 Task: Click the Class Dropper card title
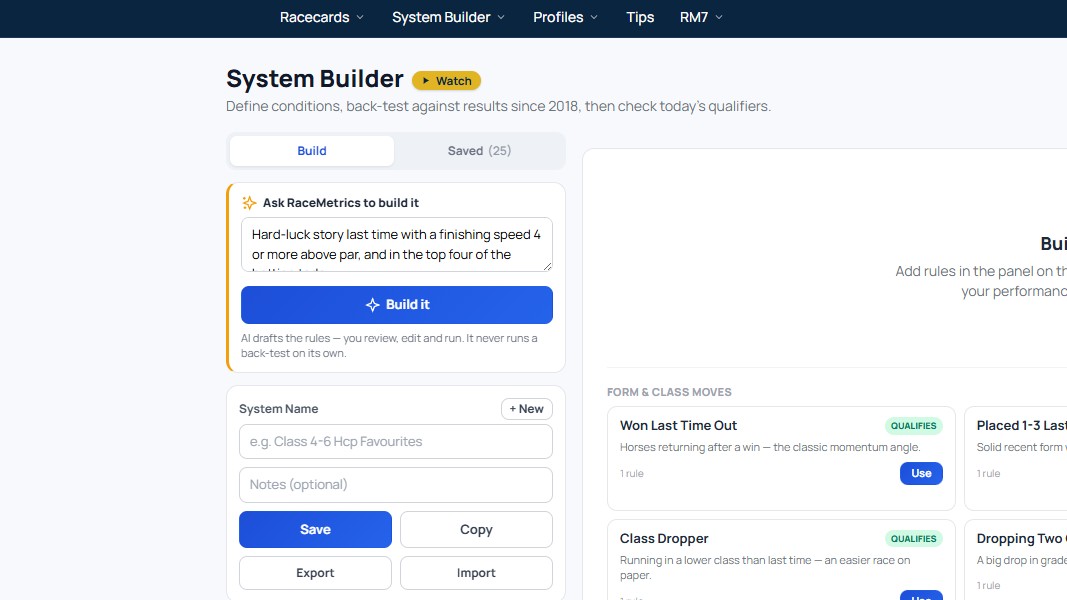[x=663, y=539]
